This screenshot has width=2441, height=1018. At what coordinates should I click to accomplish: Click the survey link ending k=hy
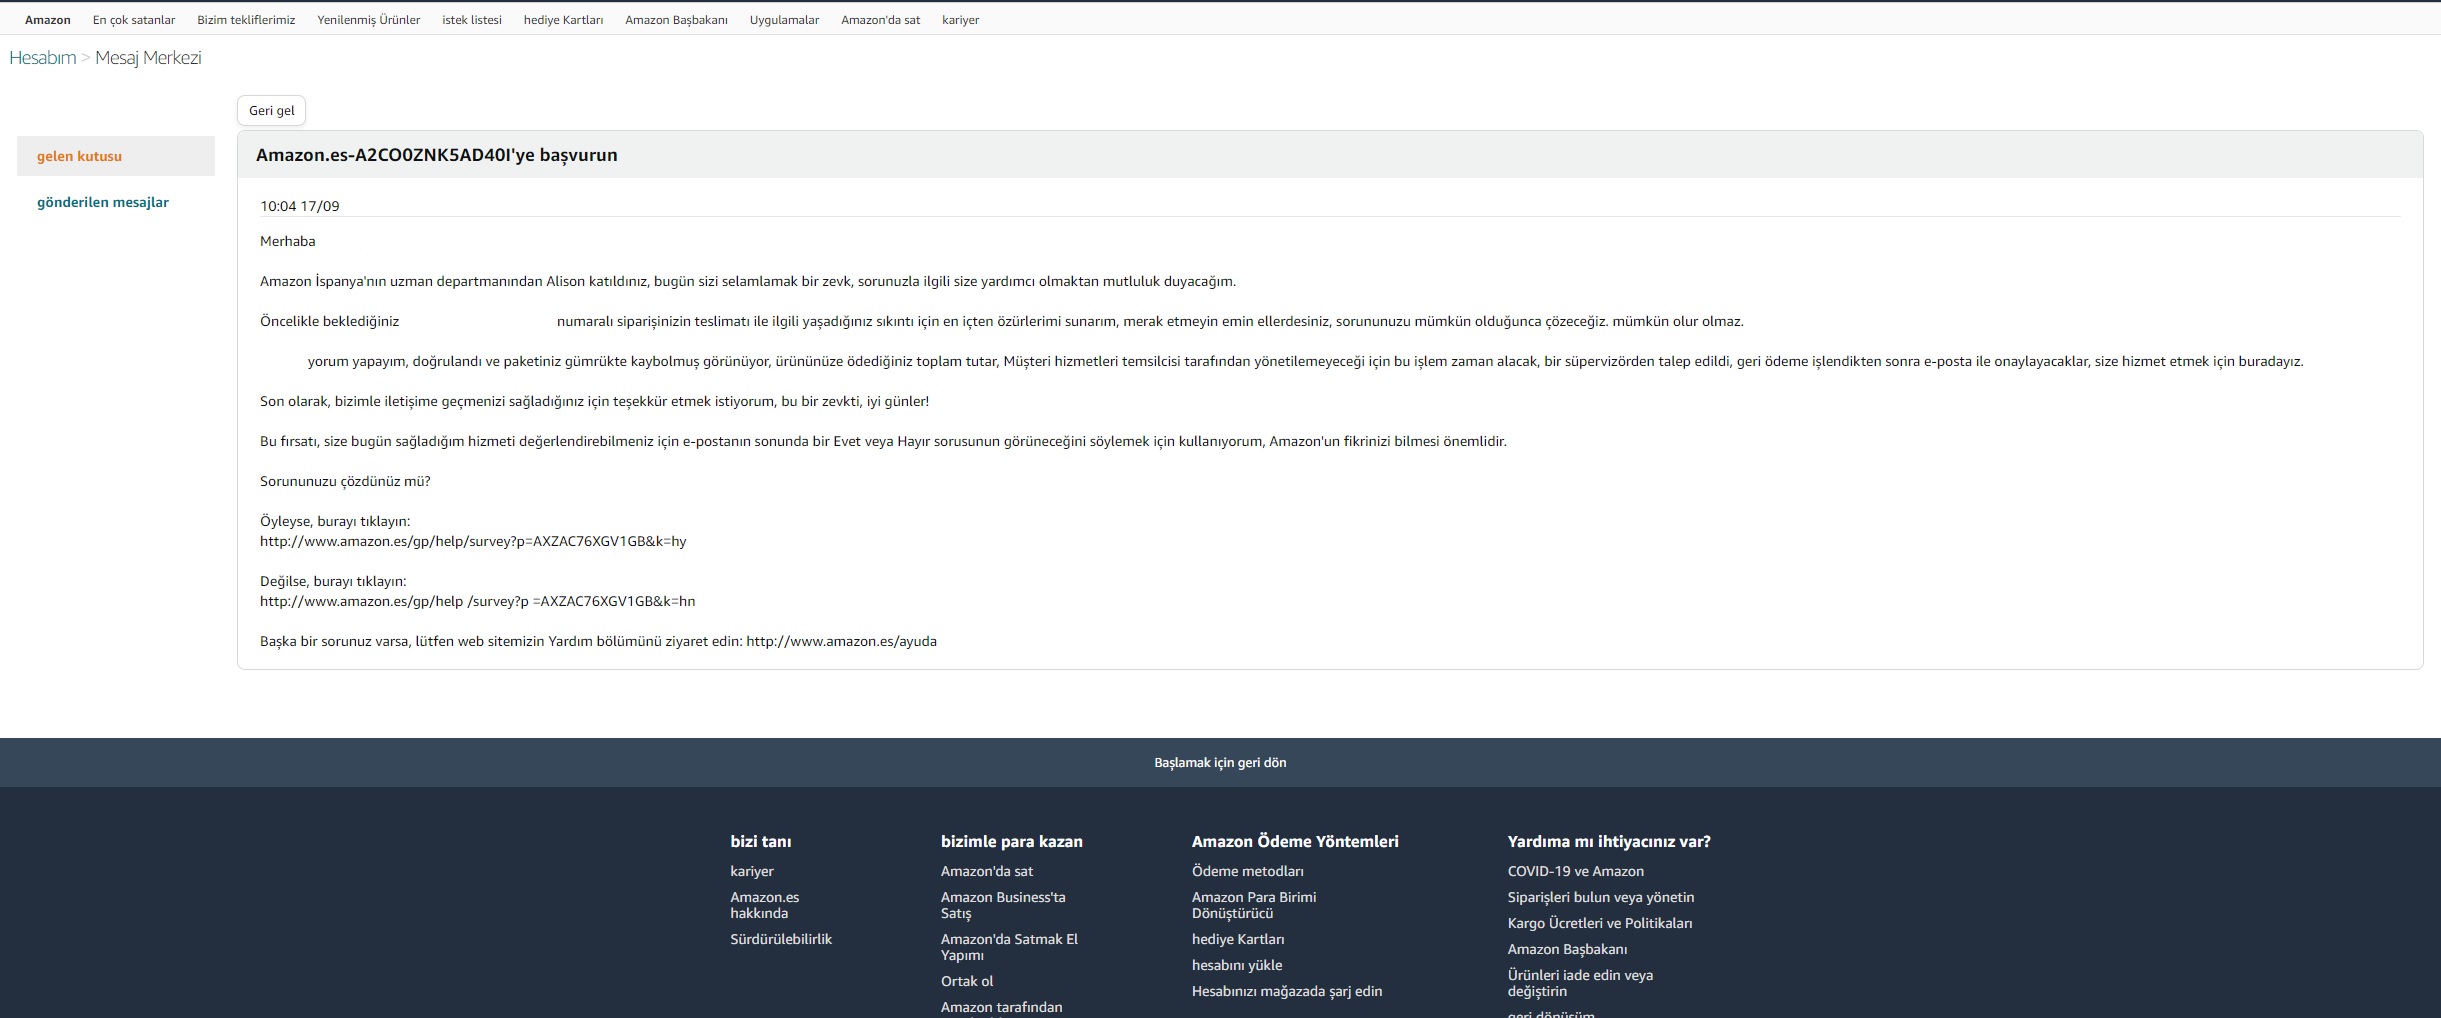click(x=473, y=541)
